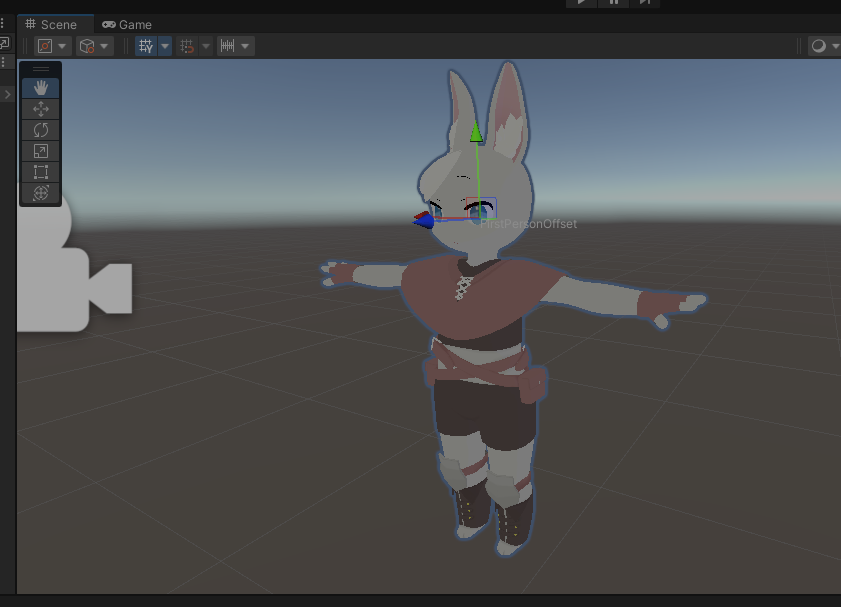Image resolution: width=841 pixels, height=607 pixels.
Task: Open the handle rotation dropdown arrow
Action: 104,46
